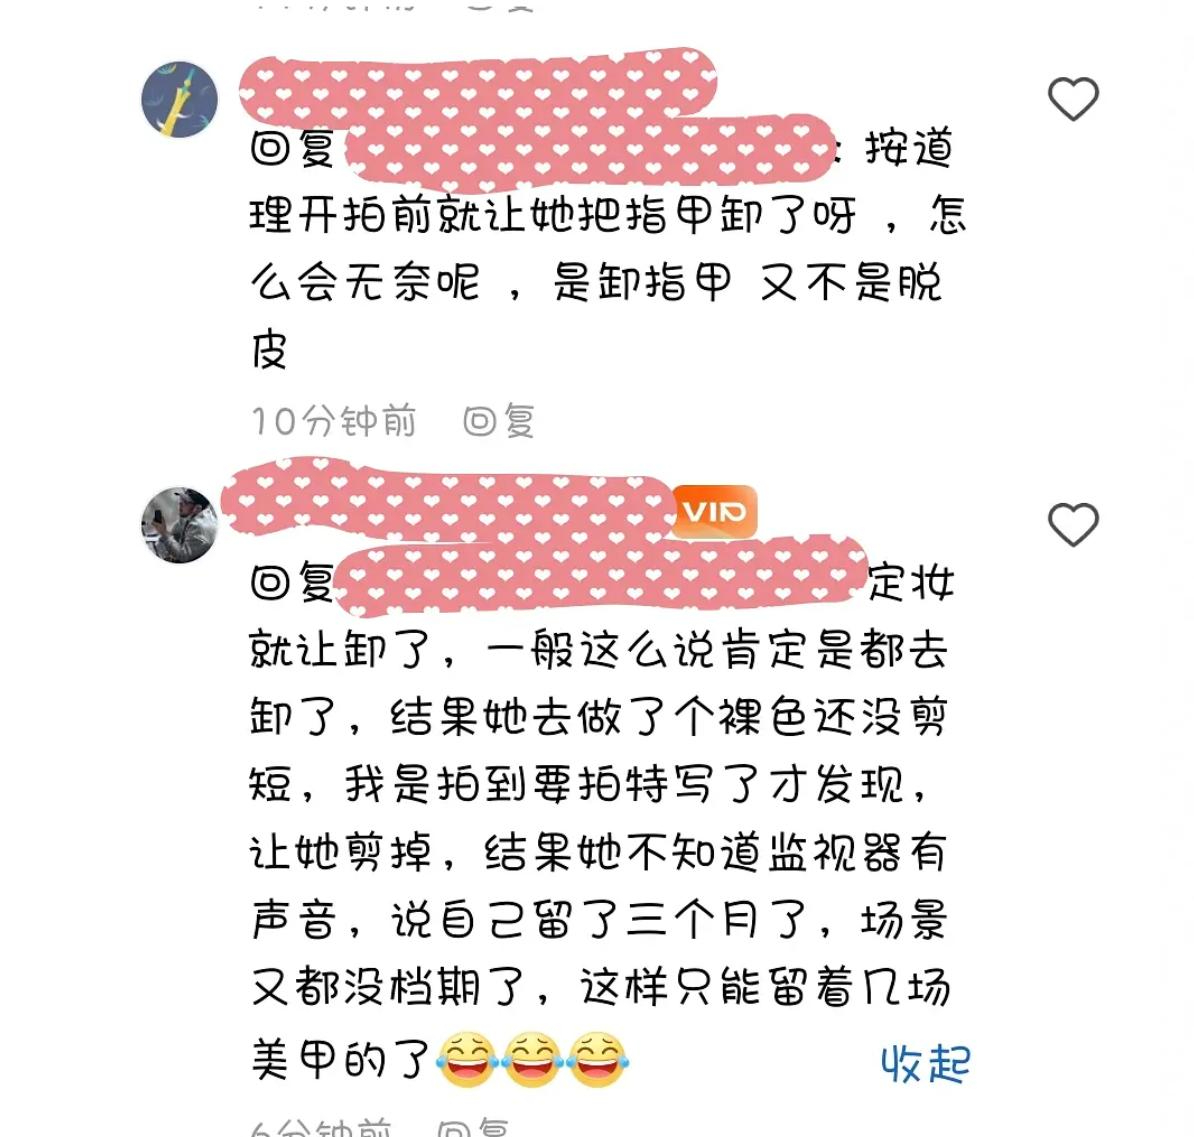Tap the cut-off reply button at top edge
The height and width of the screenshot is (1137, 1194).
[500, 5]
